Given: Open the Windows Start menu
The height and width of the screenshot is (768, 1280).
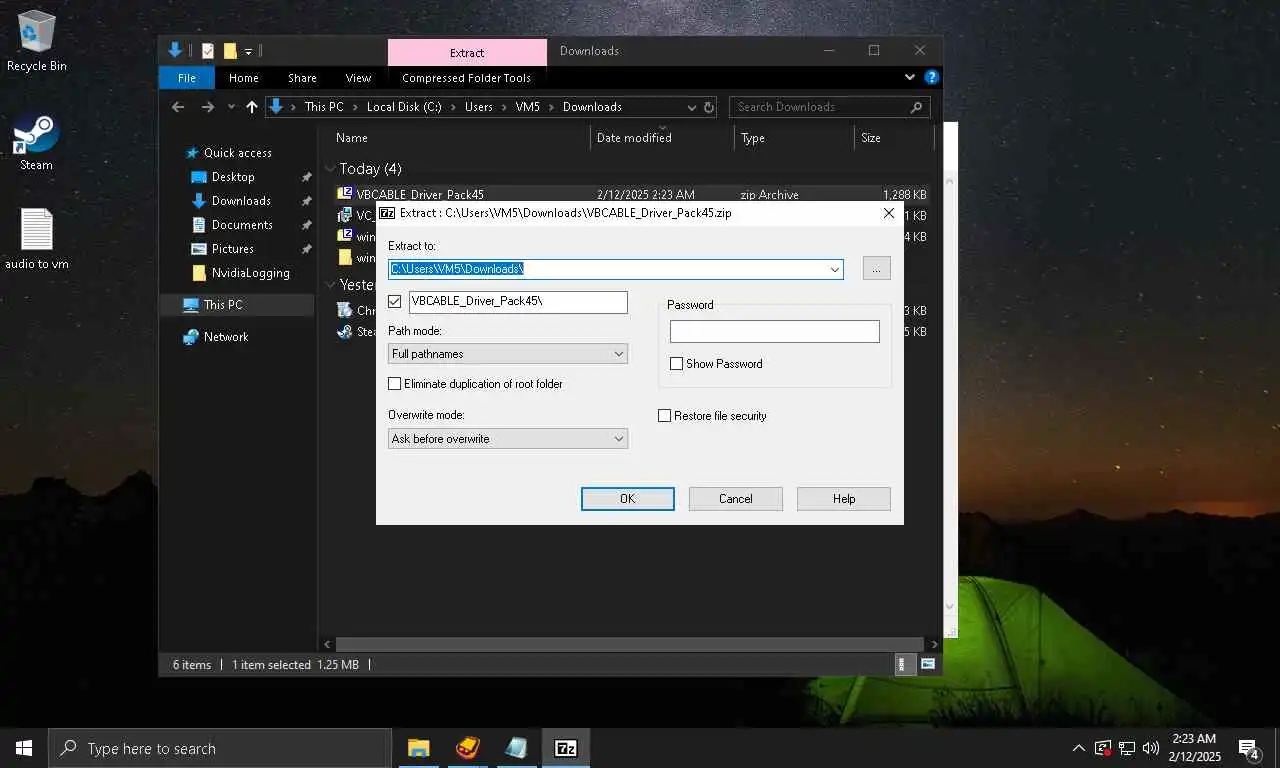Looking at the screenshot, I should click(24, 748).
